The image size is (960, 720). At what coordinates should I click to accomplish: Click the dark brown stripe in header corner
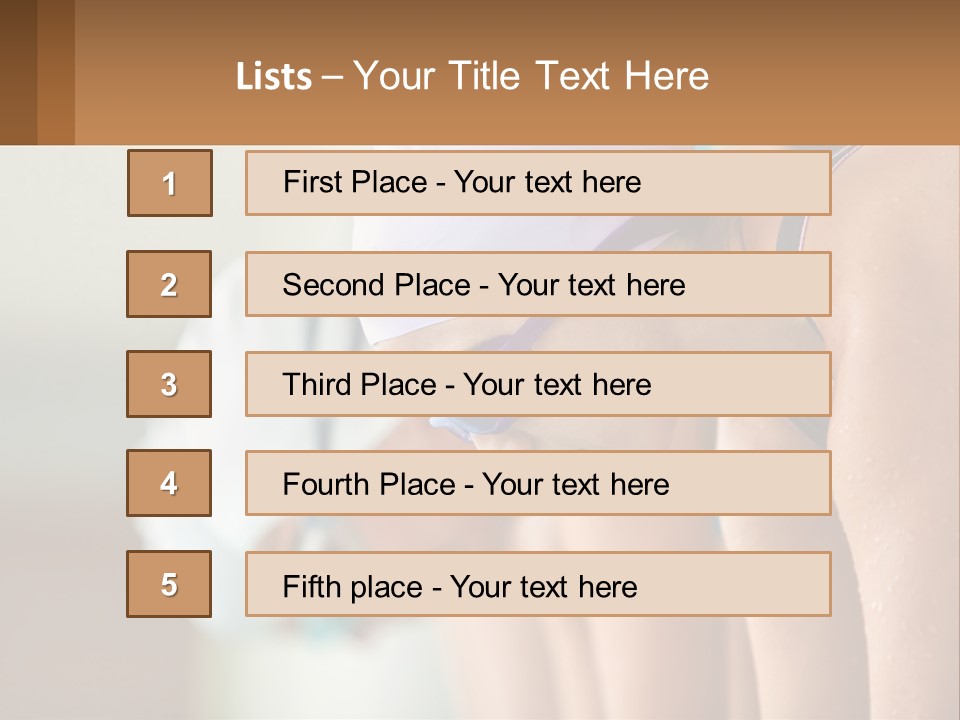point(18,72)
